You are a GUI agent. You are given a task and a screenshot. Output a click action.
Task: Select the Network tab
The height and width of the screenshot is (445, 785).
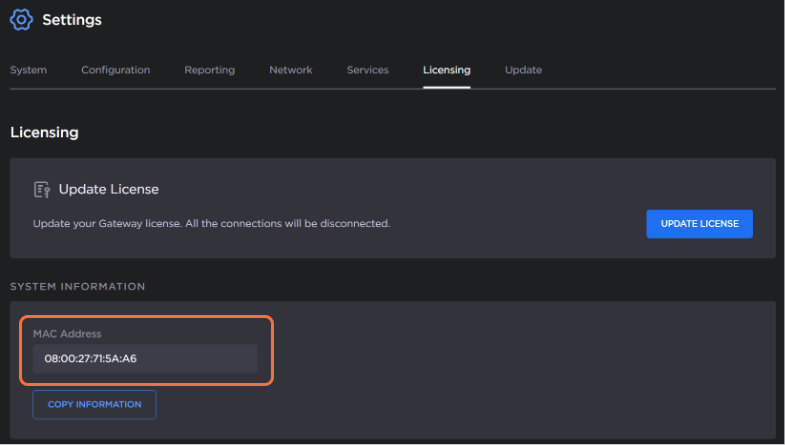pos(290,70)
